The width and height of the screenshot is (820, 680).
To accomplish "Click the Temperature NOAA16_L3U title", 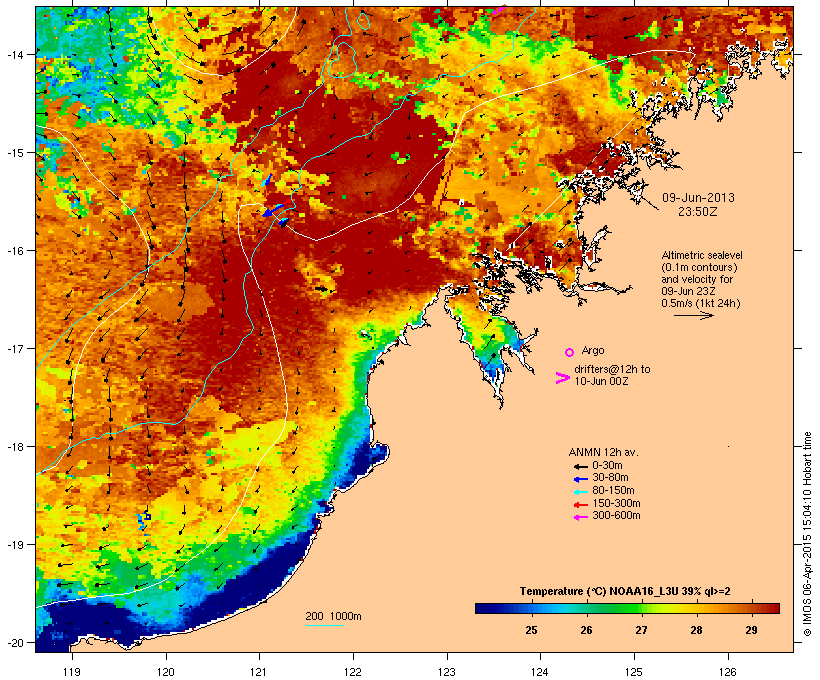I will point(625,591).
